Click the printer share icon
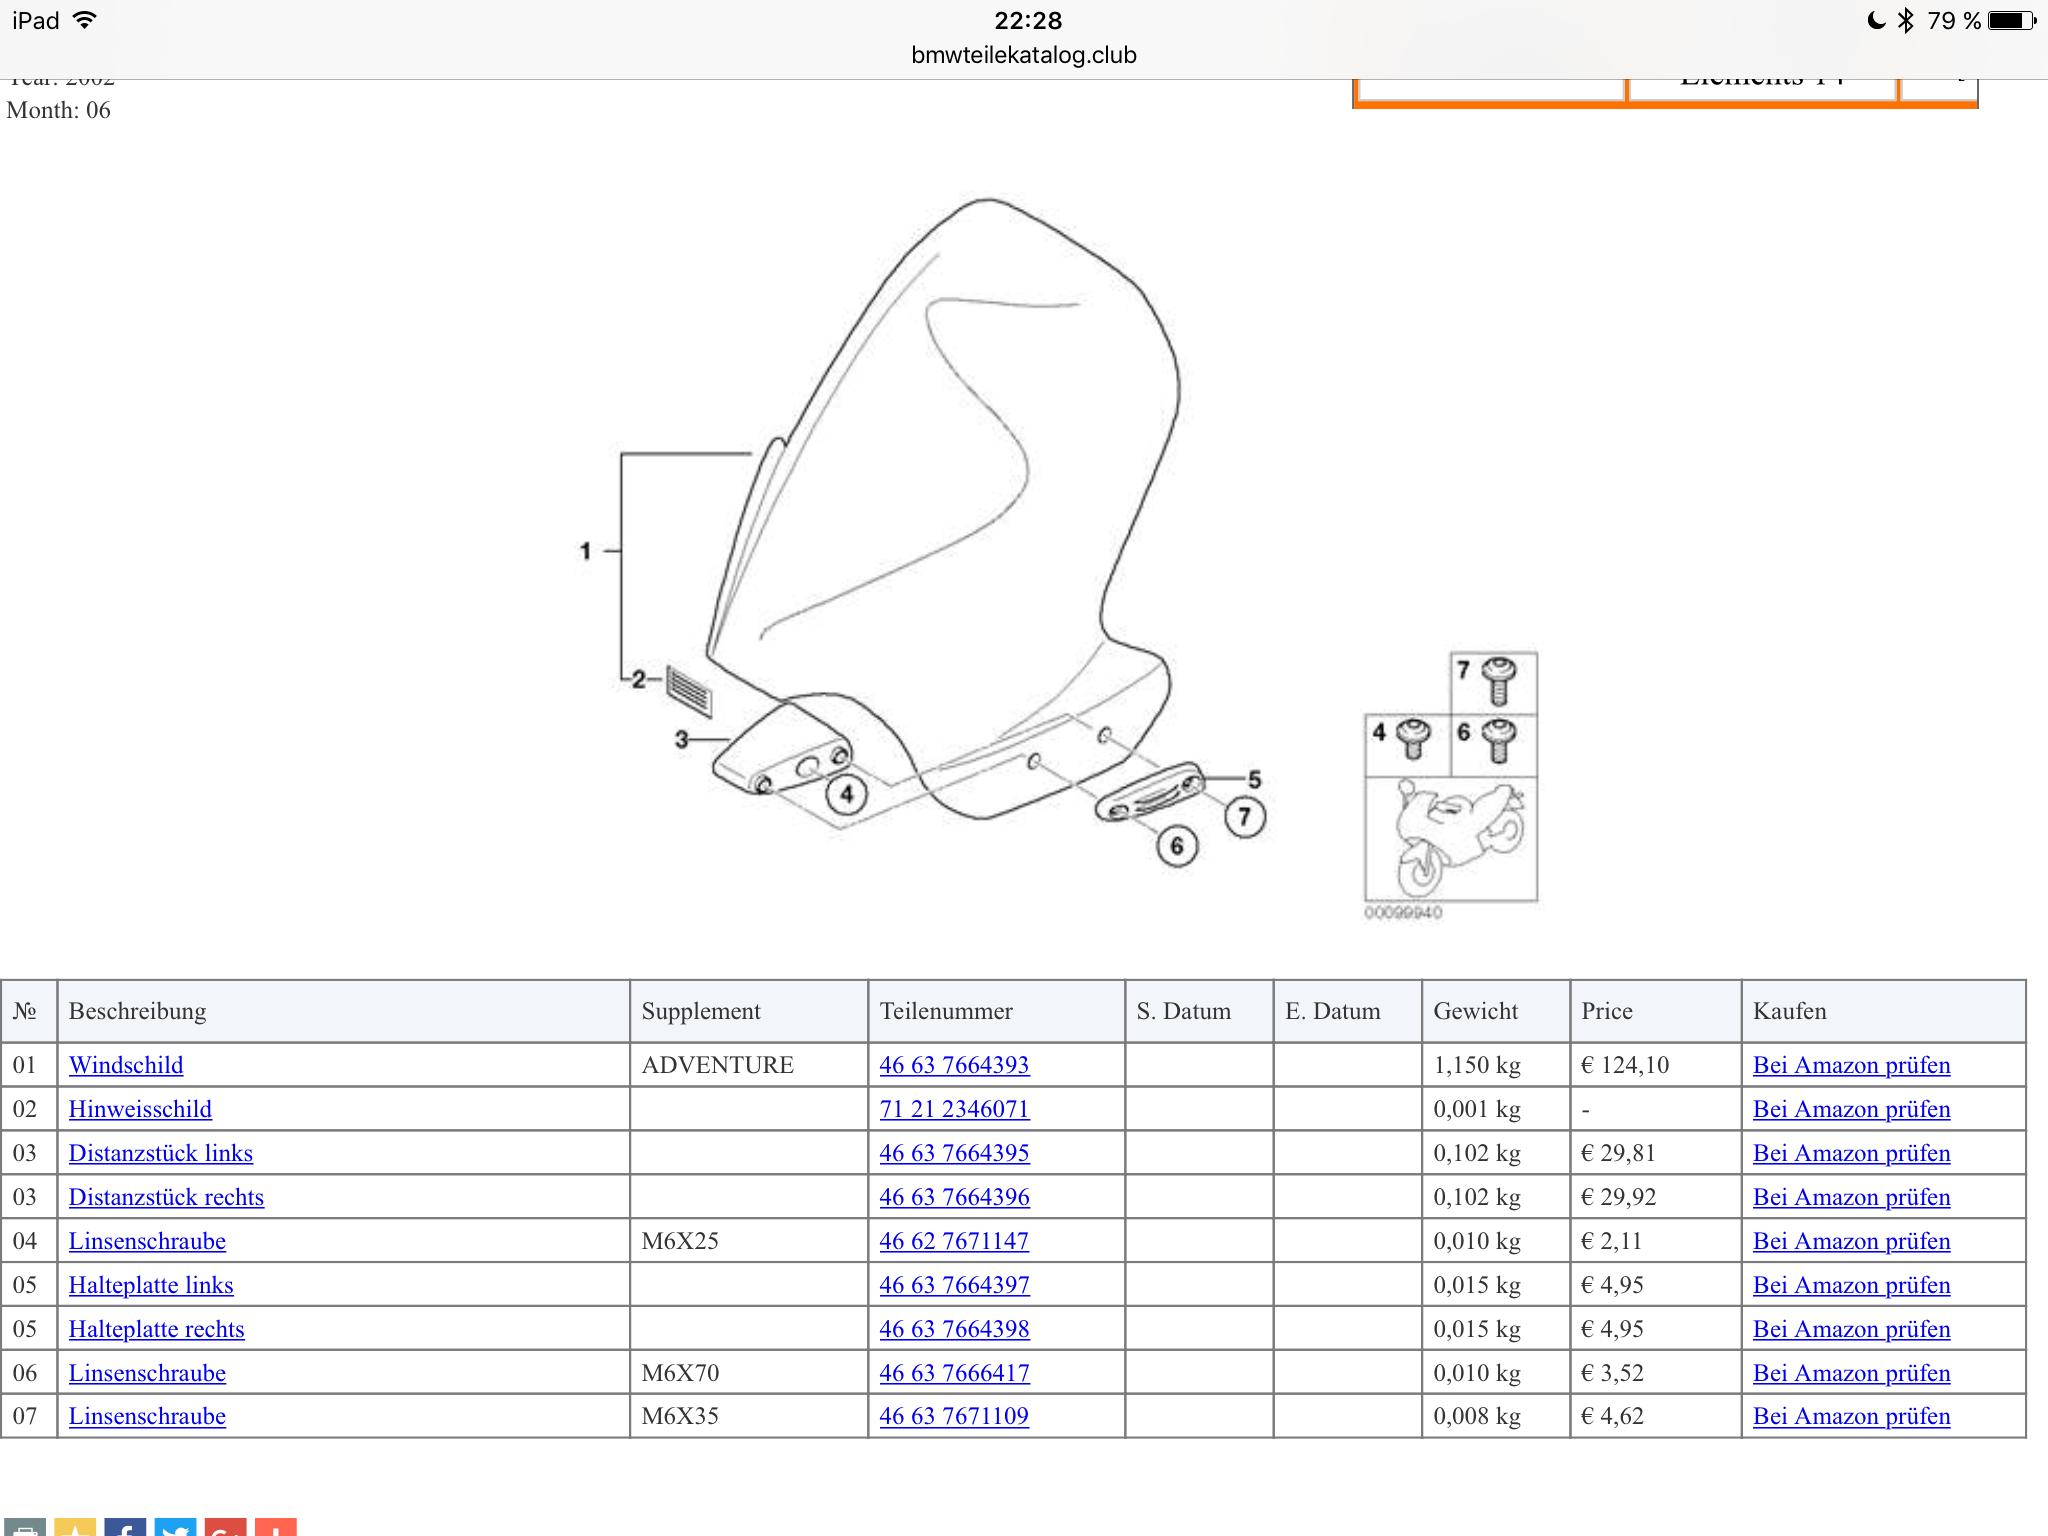2048x1536 pixels. (x=25, y=1528)
